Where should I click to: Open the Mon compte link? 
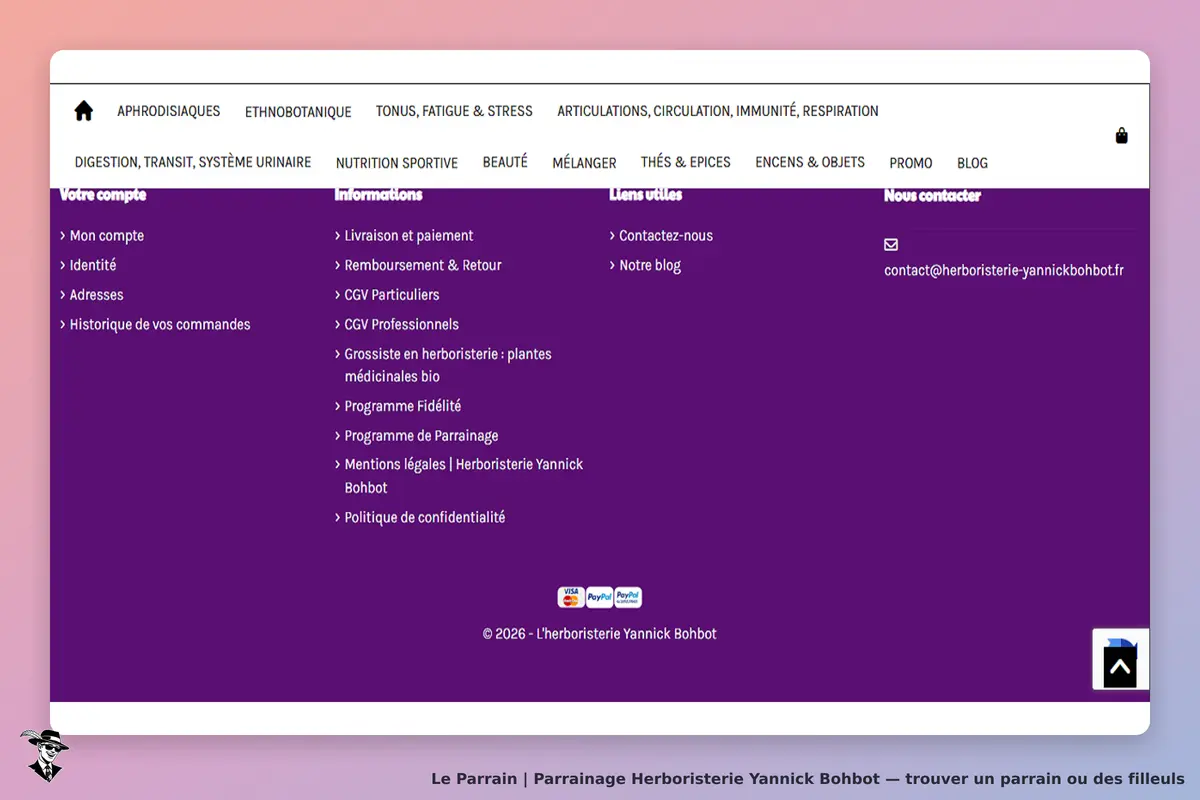pyautogui.click(x=107, y=236)
